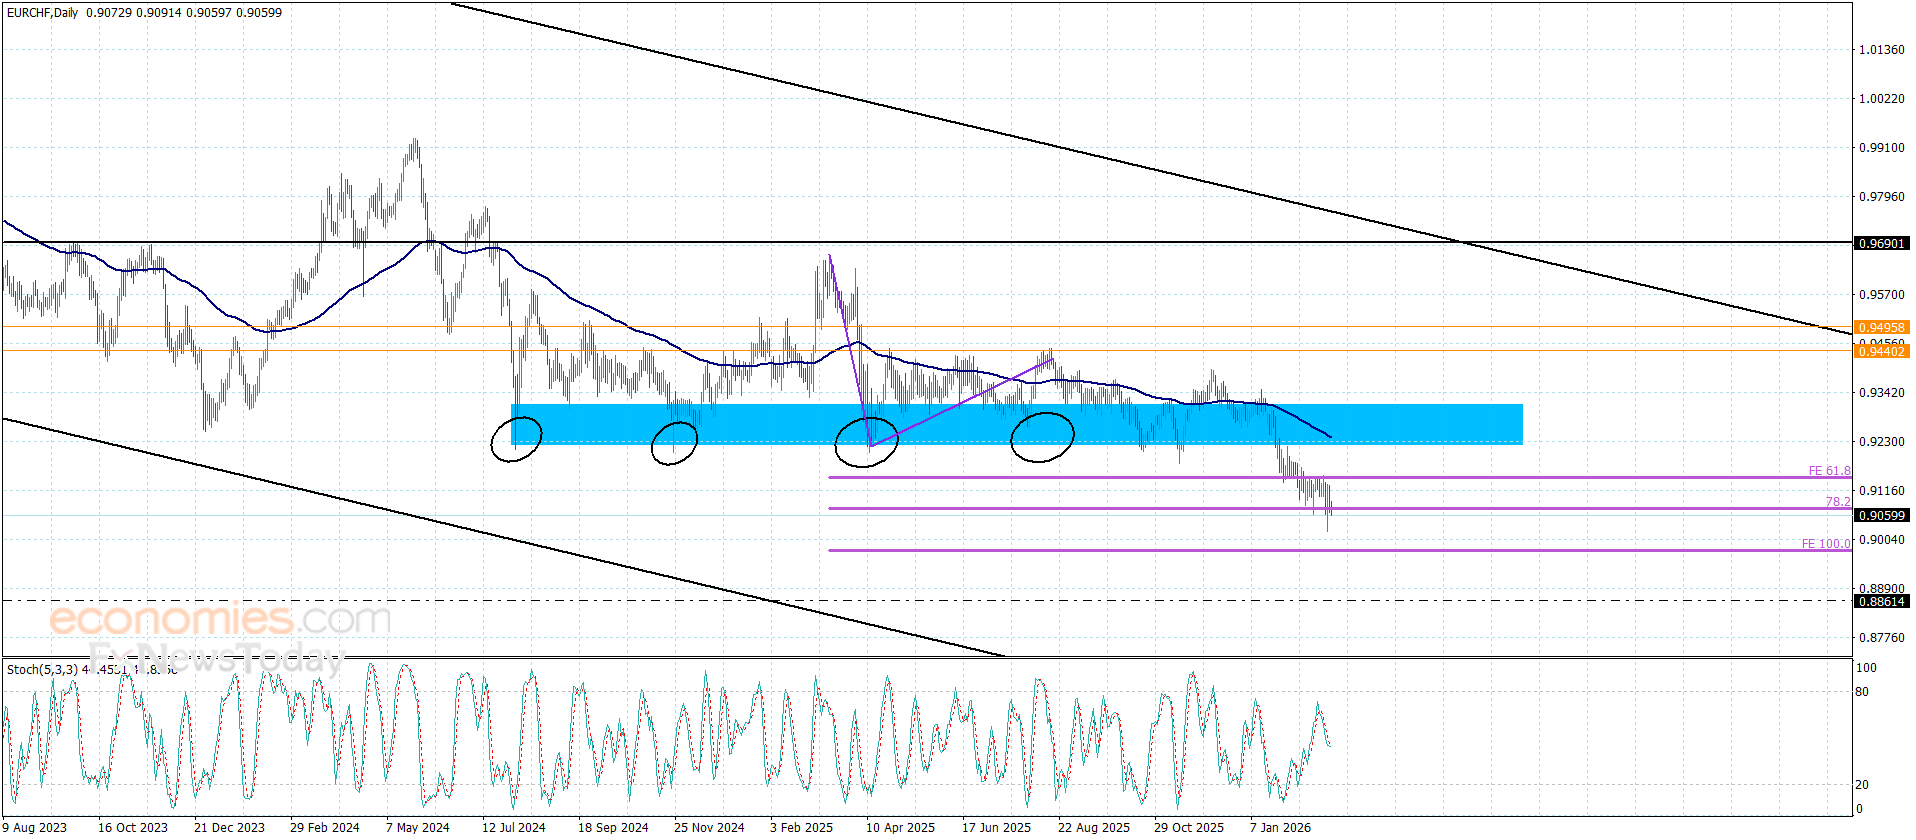
Task: Click the Stoch(5,3,3) indicator label
Action: pos(42,669)
